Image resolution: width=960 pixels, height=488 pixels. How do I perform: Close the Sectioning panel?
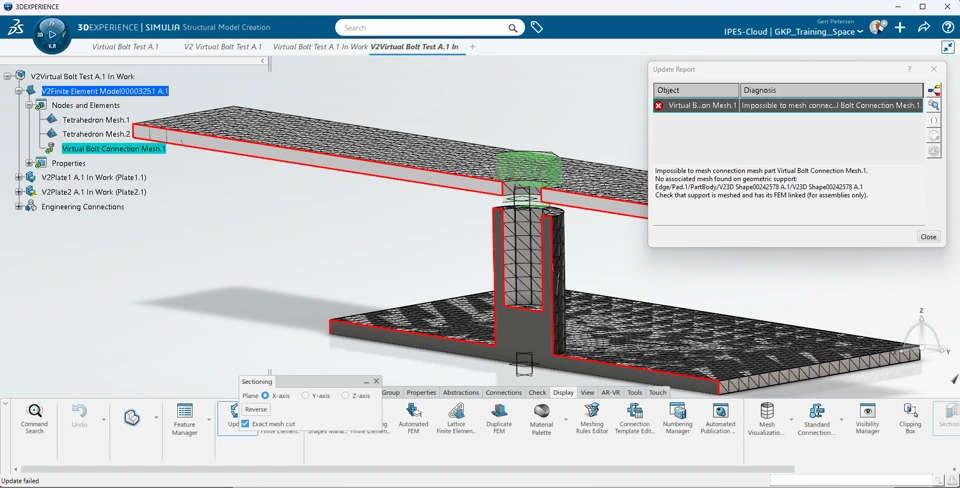(377, 381)
